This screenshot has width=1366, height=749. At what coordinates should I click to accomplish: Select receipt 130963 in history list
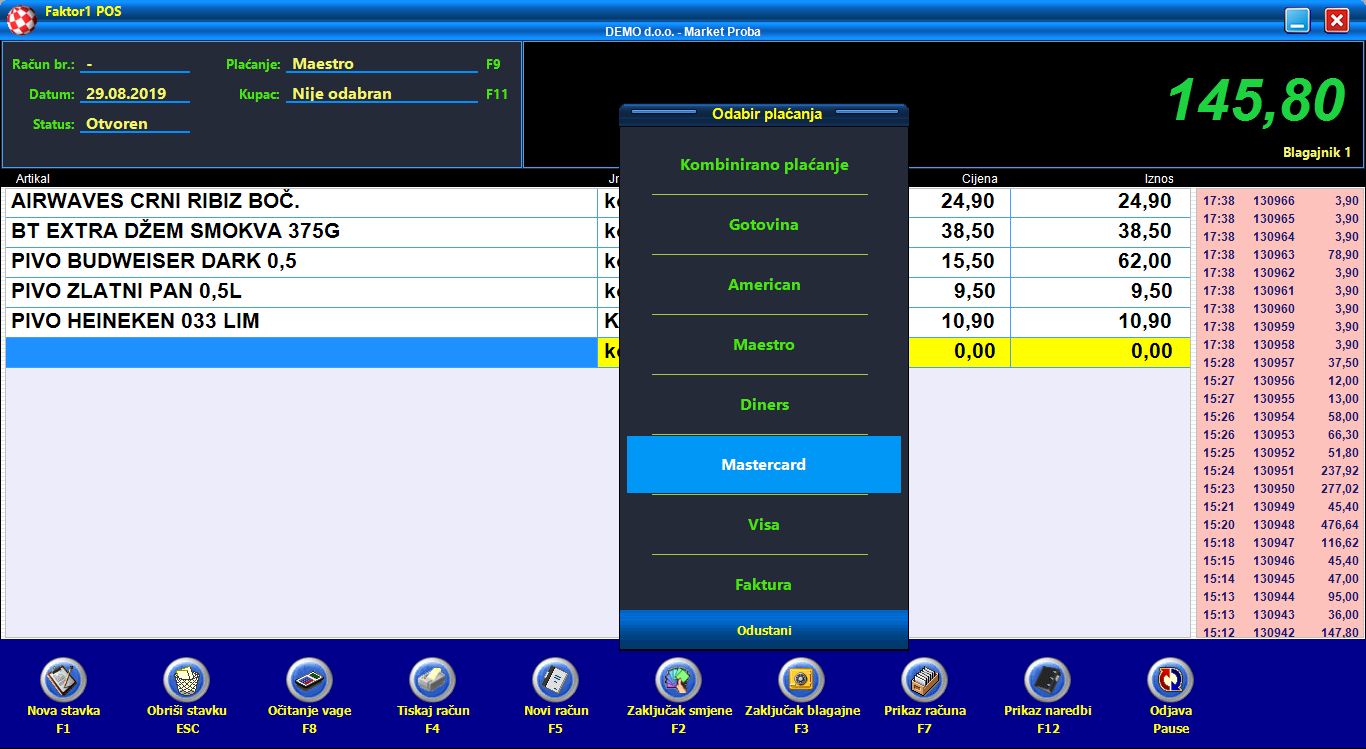click(1280, 255)
